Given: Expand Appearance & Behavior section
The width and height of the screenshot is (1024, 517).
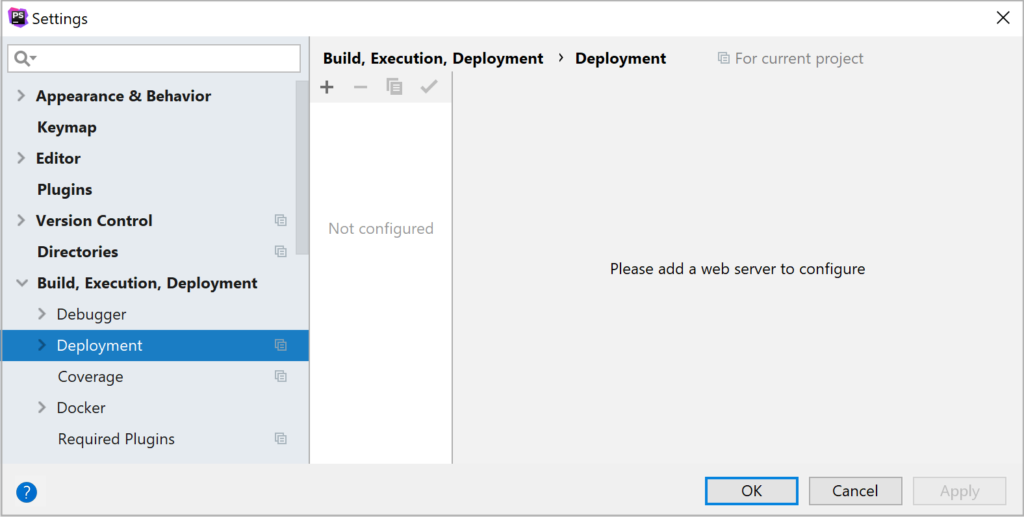Looking at the screenshot, I should point(21,96).
